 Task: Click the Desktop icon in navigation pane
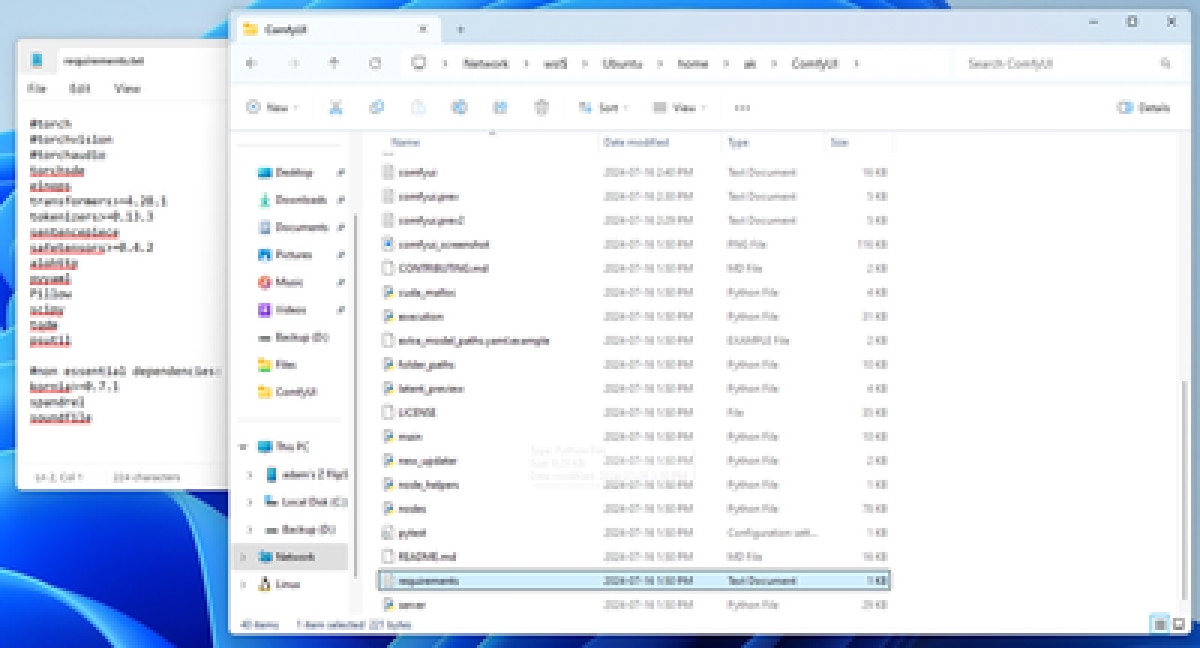(265, 172)
